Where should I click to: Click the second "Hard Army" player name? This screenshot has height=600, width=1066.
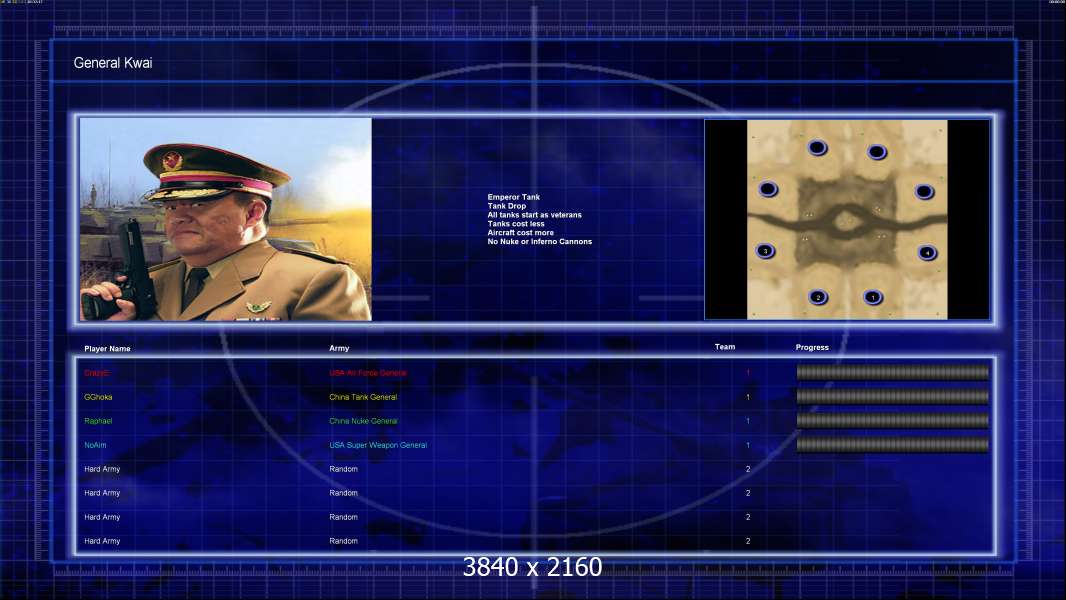point(102,493)
